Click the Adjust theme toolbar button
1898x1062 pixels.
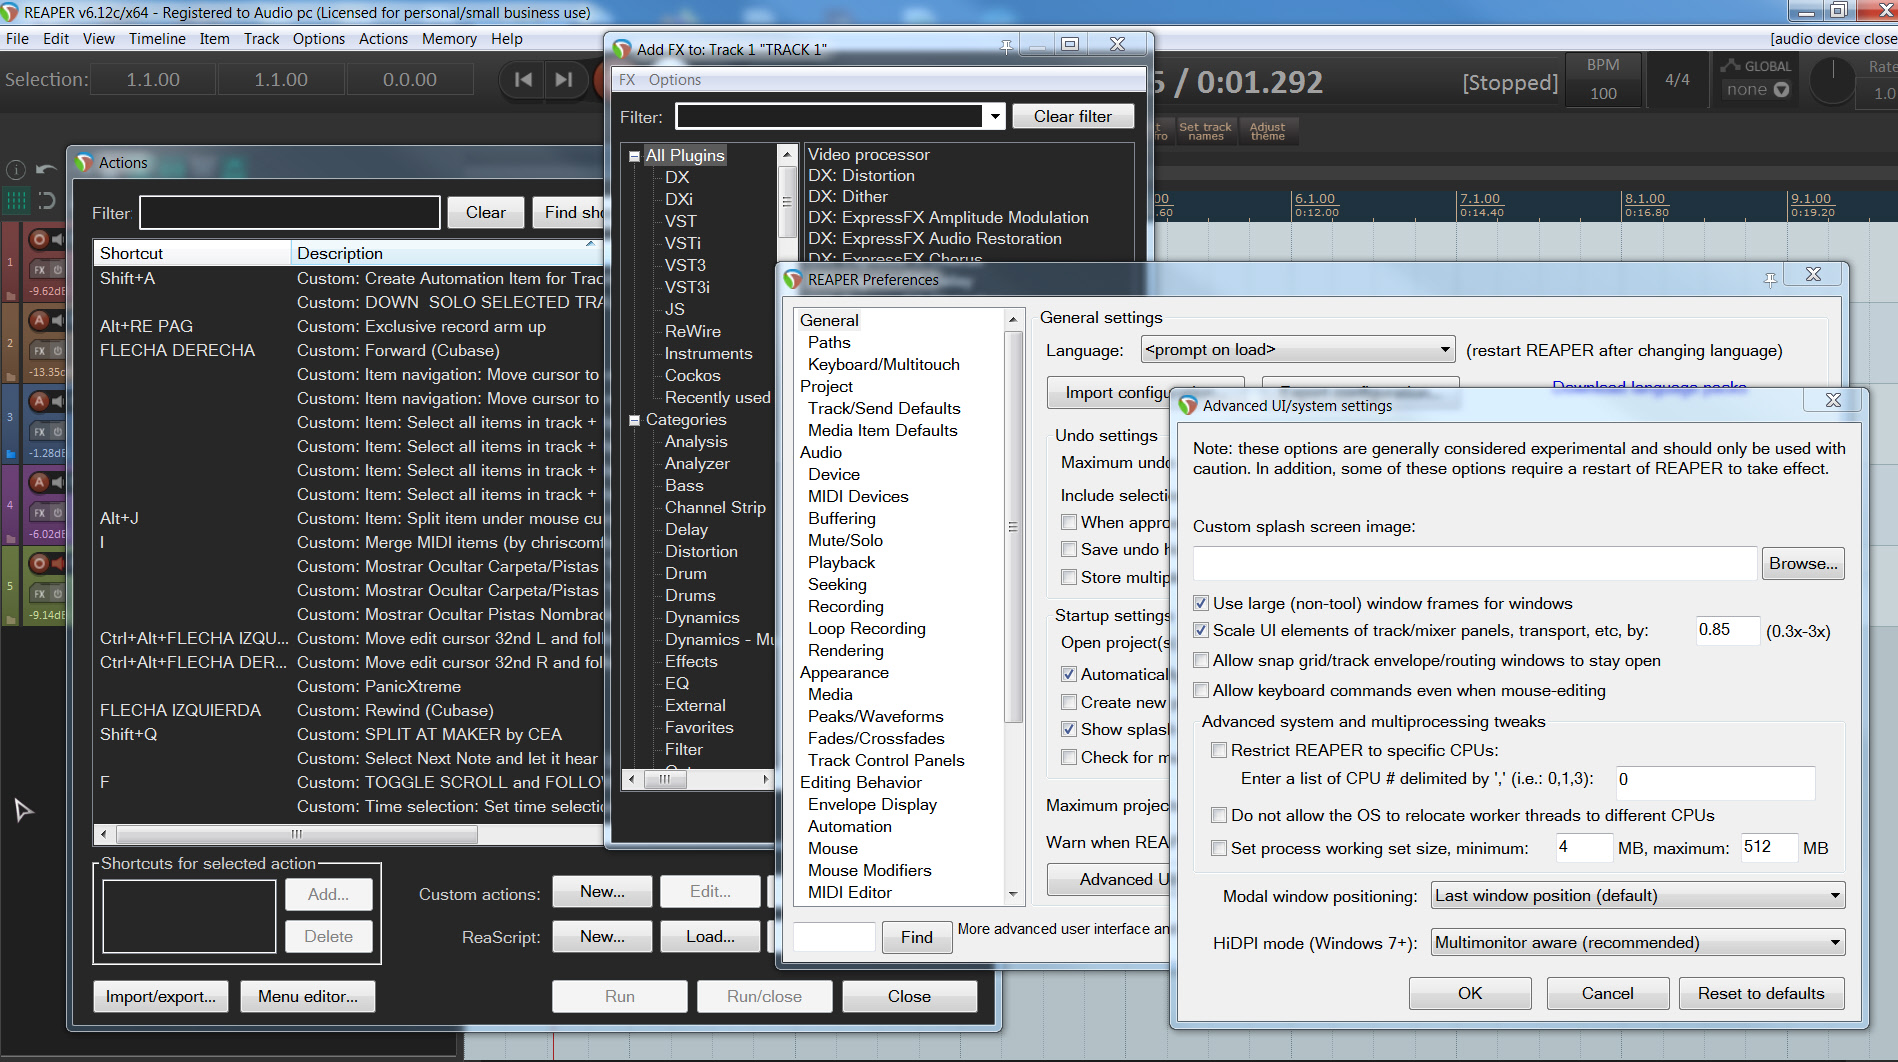[1267, 131]
